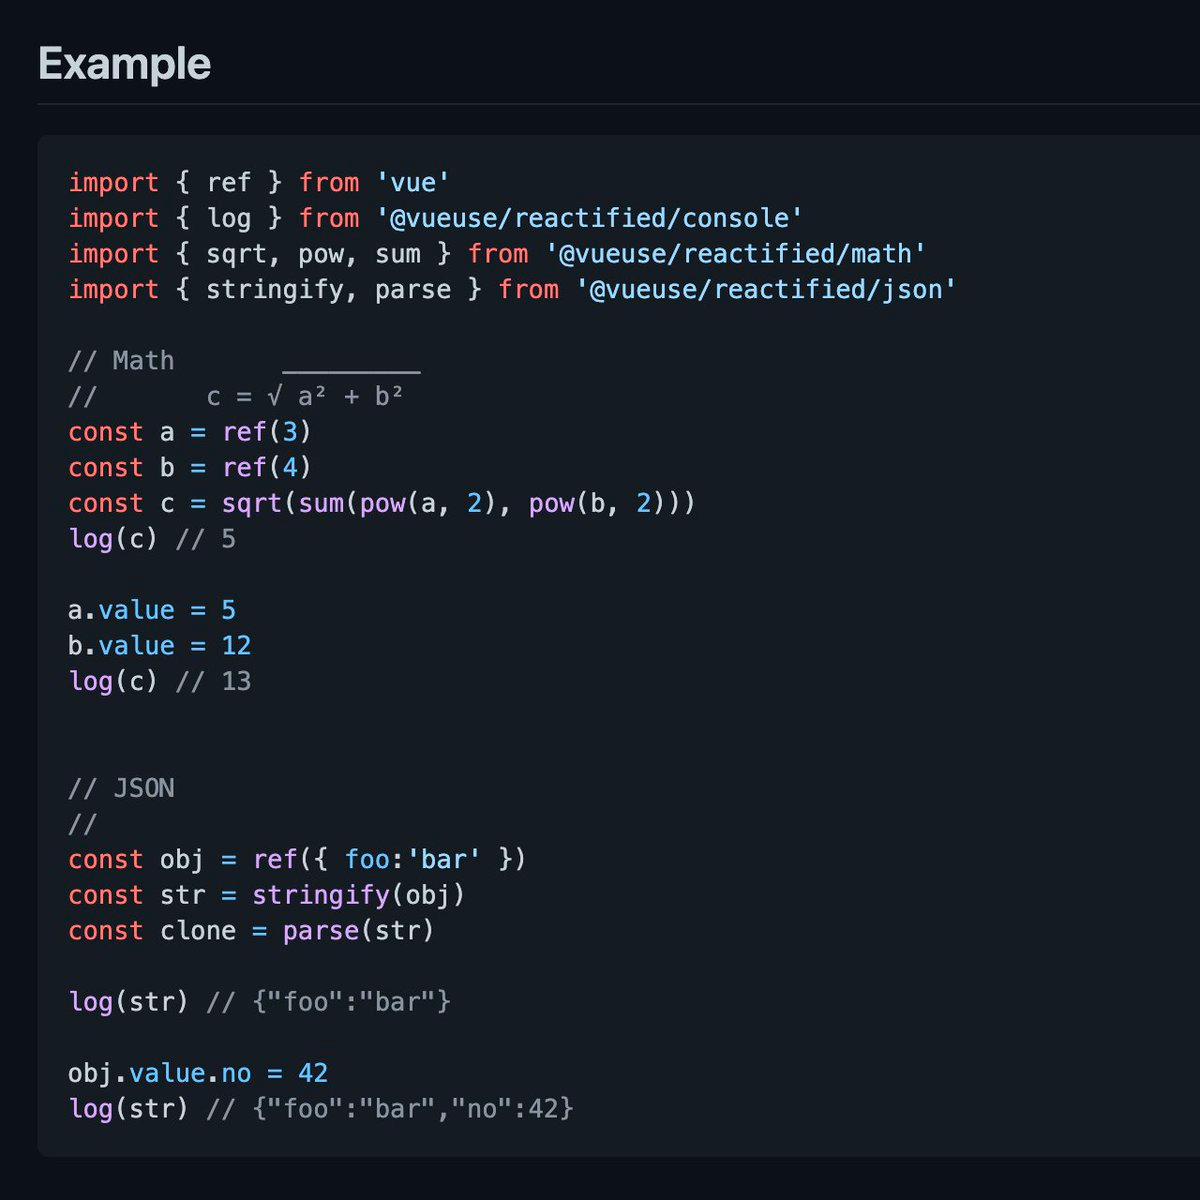This screenshot has height=1200, width=1200.
Task: Click the stringify(obj) function call
Action: [x=358, y=895]
